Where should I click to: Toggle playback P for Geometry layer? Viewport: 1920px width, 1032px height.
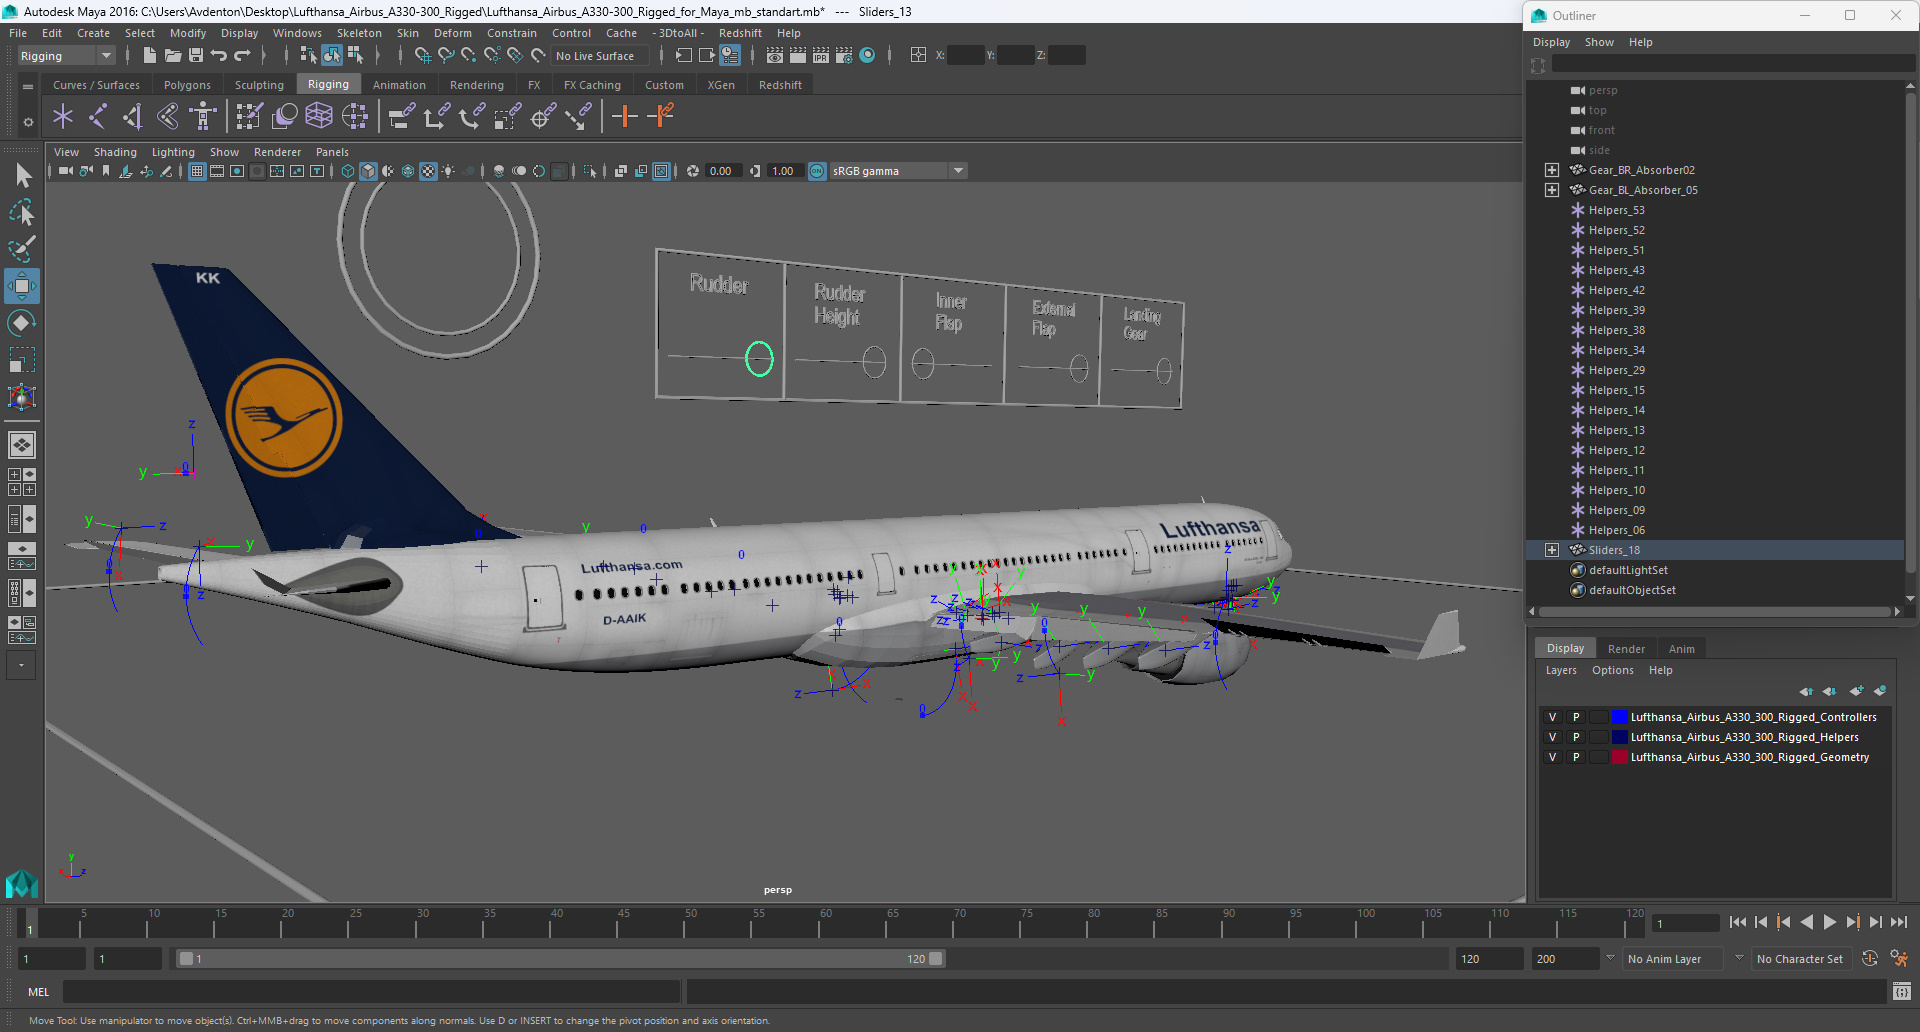(x=1576, y=757)
